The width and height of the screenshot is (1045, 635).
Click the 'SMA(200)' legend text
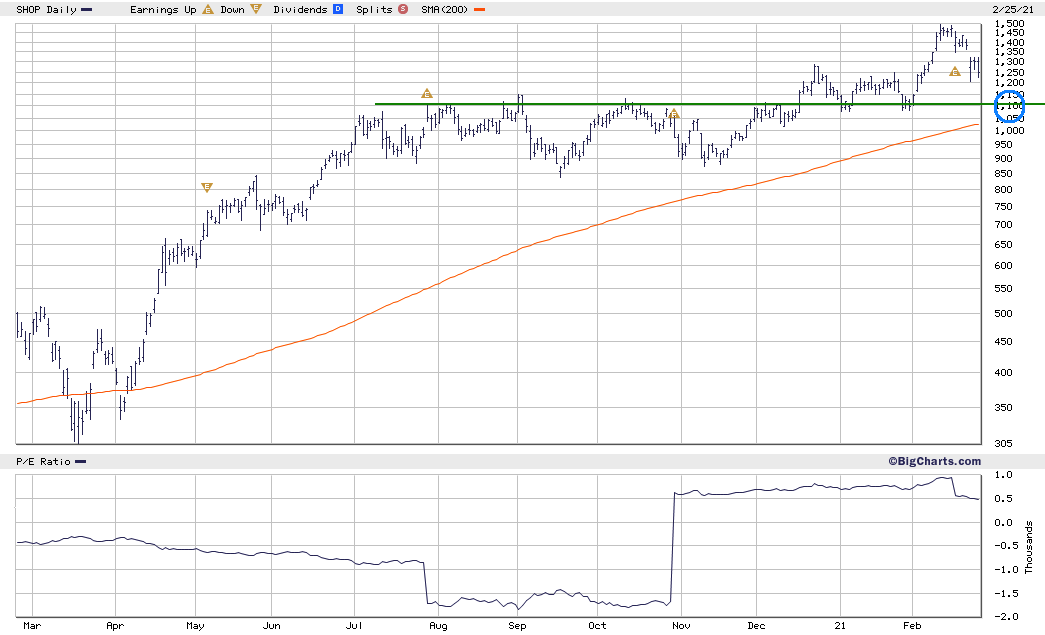click(x=445, y=9)
